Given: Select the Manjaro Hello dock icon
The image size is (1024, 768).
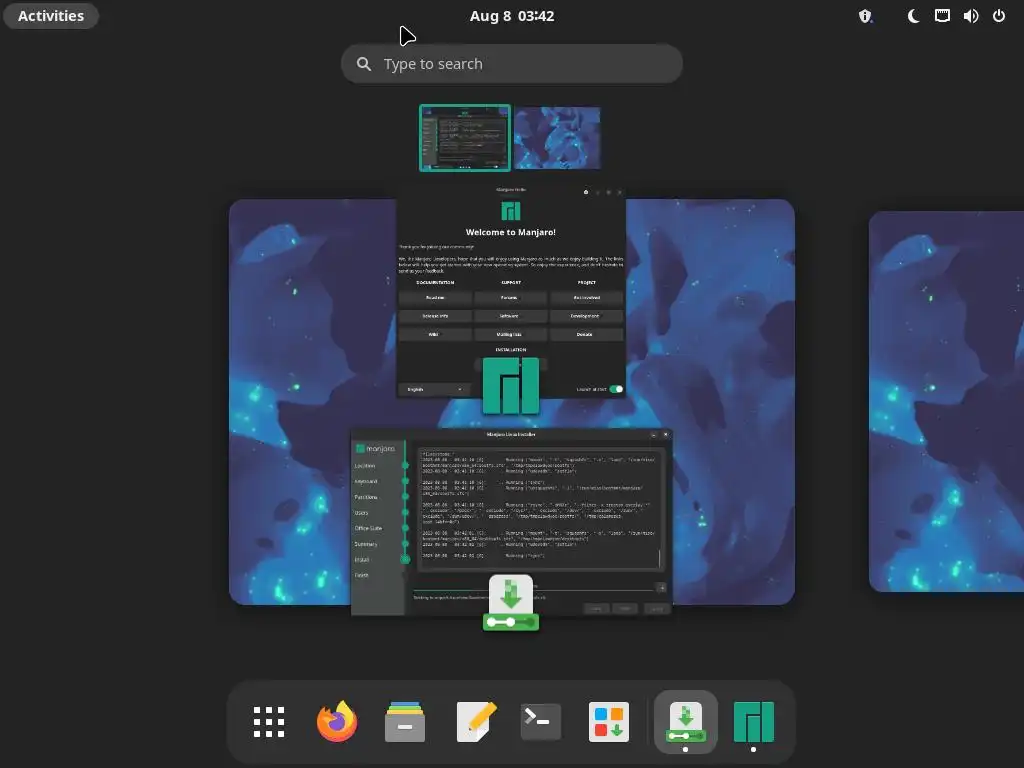Looking at the screenshot, I should (754, 722).
